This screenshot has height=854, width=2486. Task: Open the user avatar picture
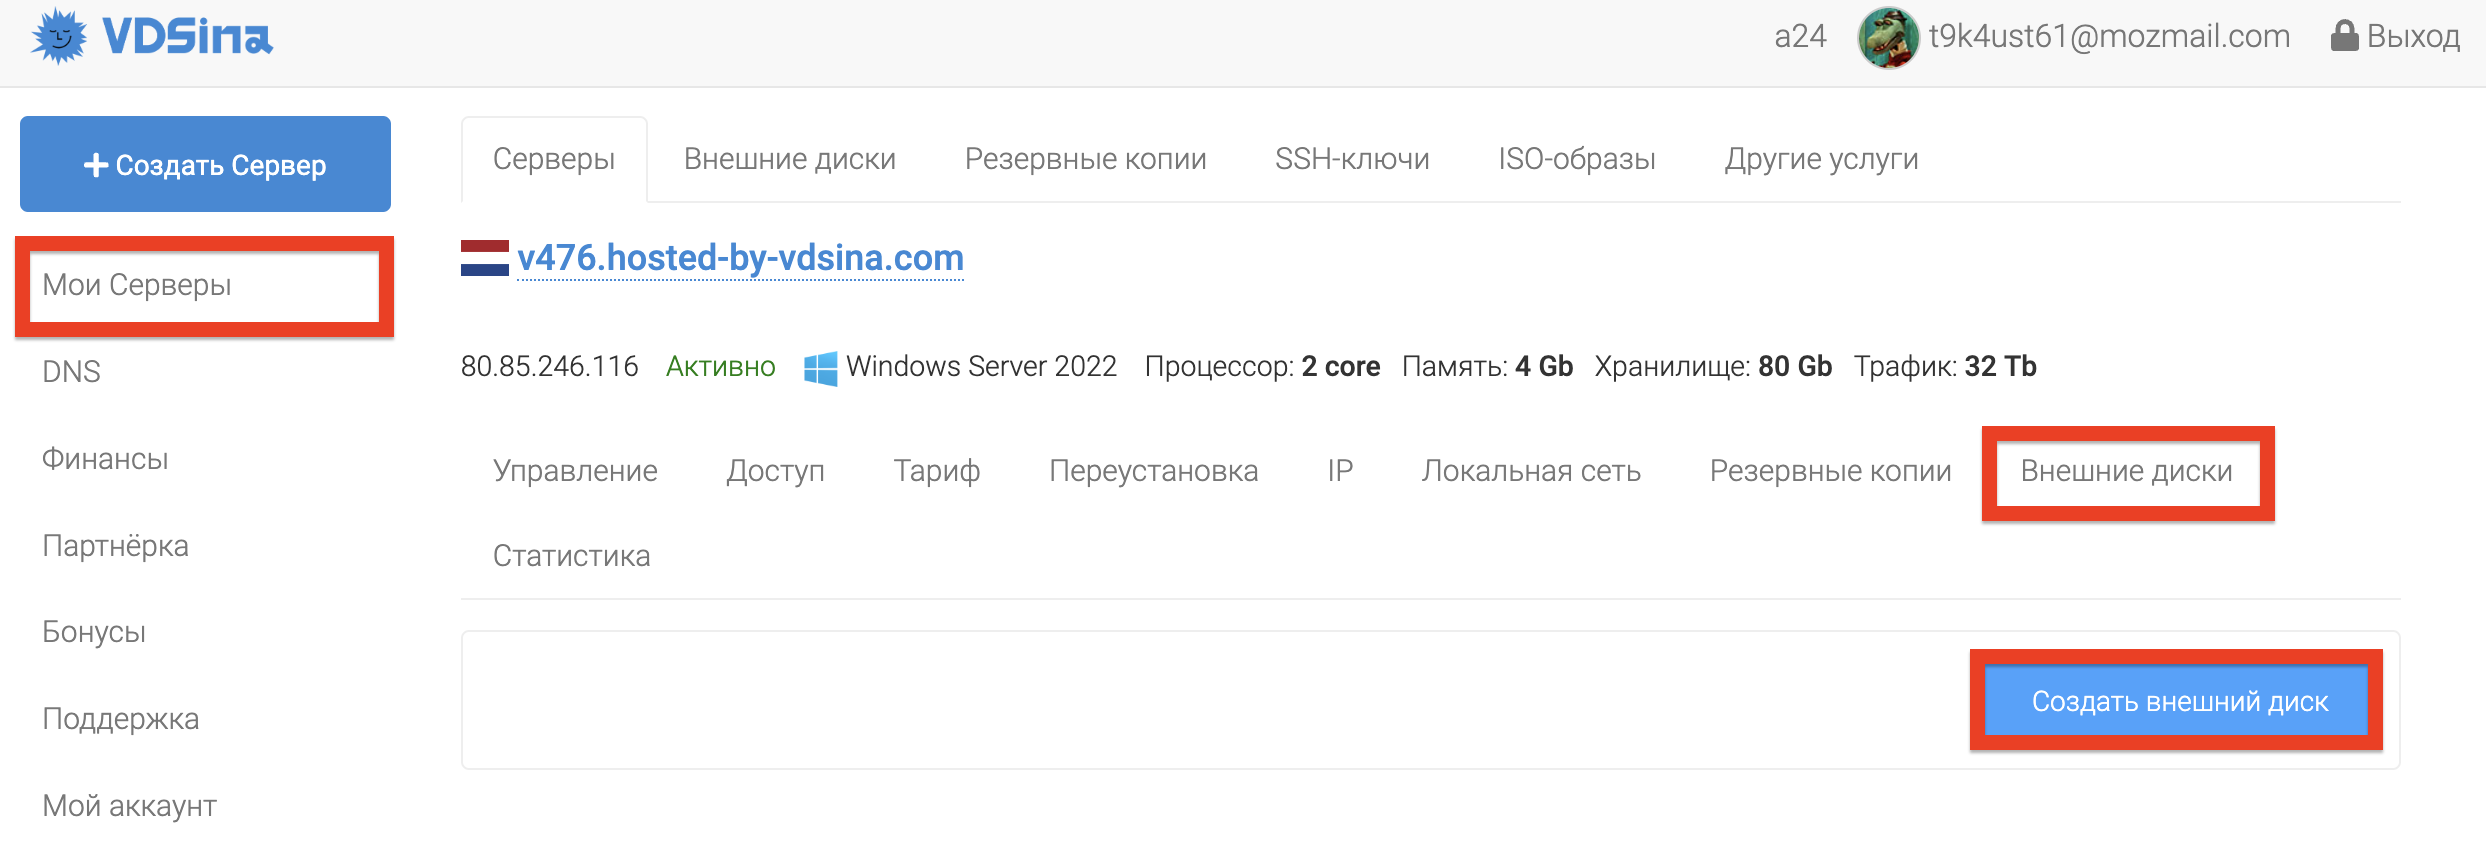1888,37
